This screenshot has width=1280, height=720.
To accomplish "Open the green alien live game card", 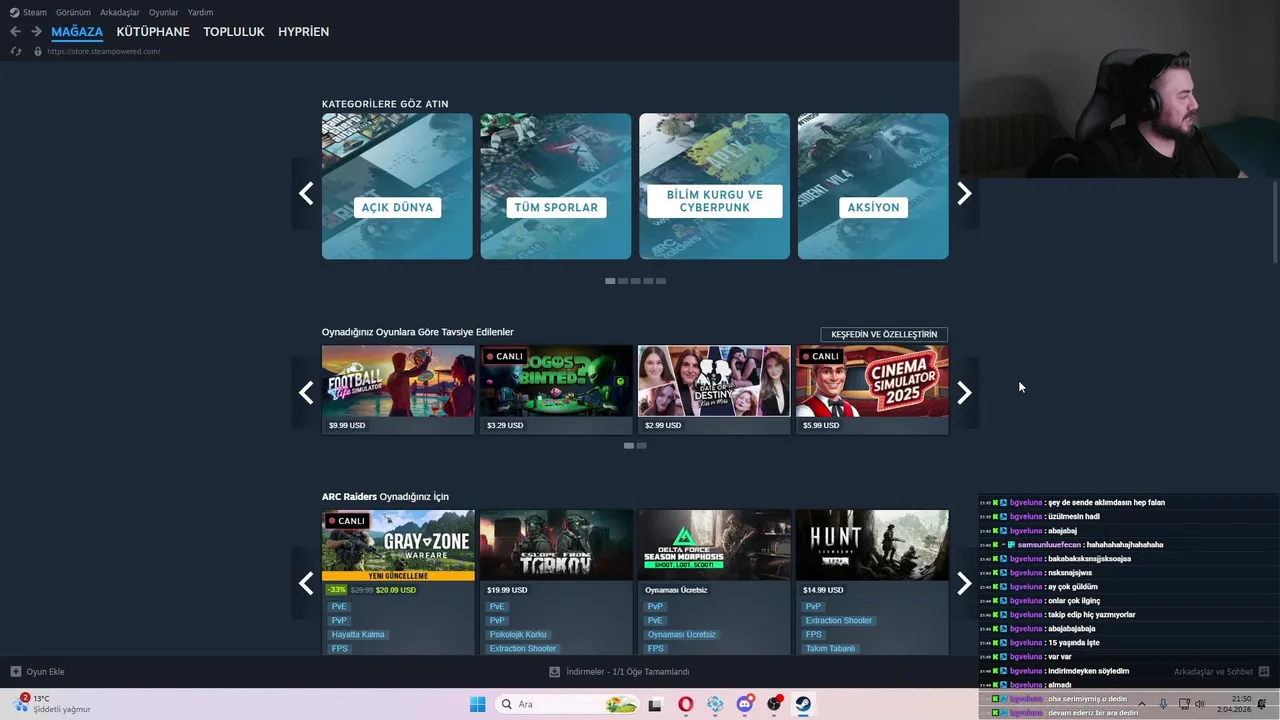I will coord(556,390).
